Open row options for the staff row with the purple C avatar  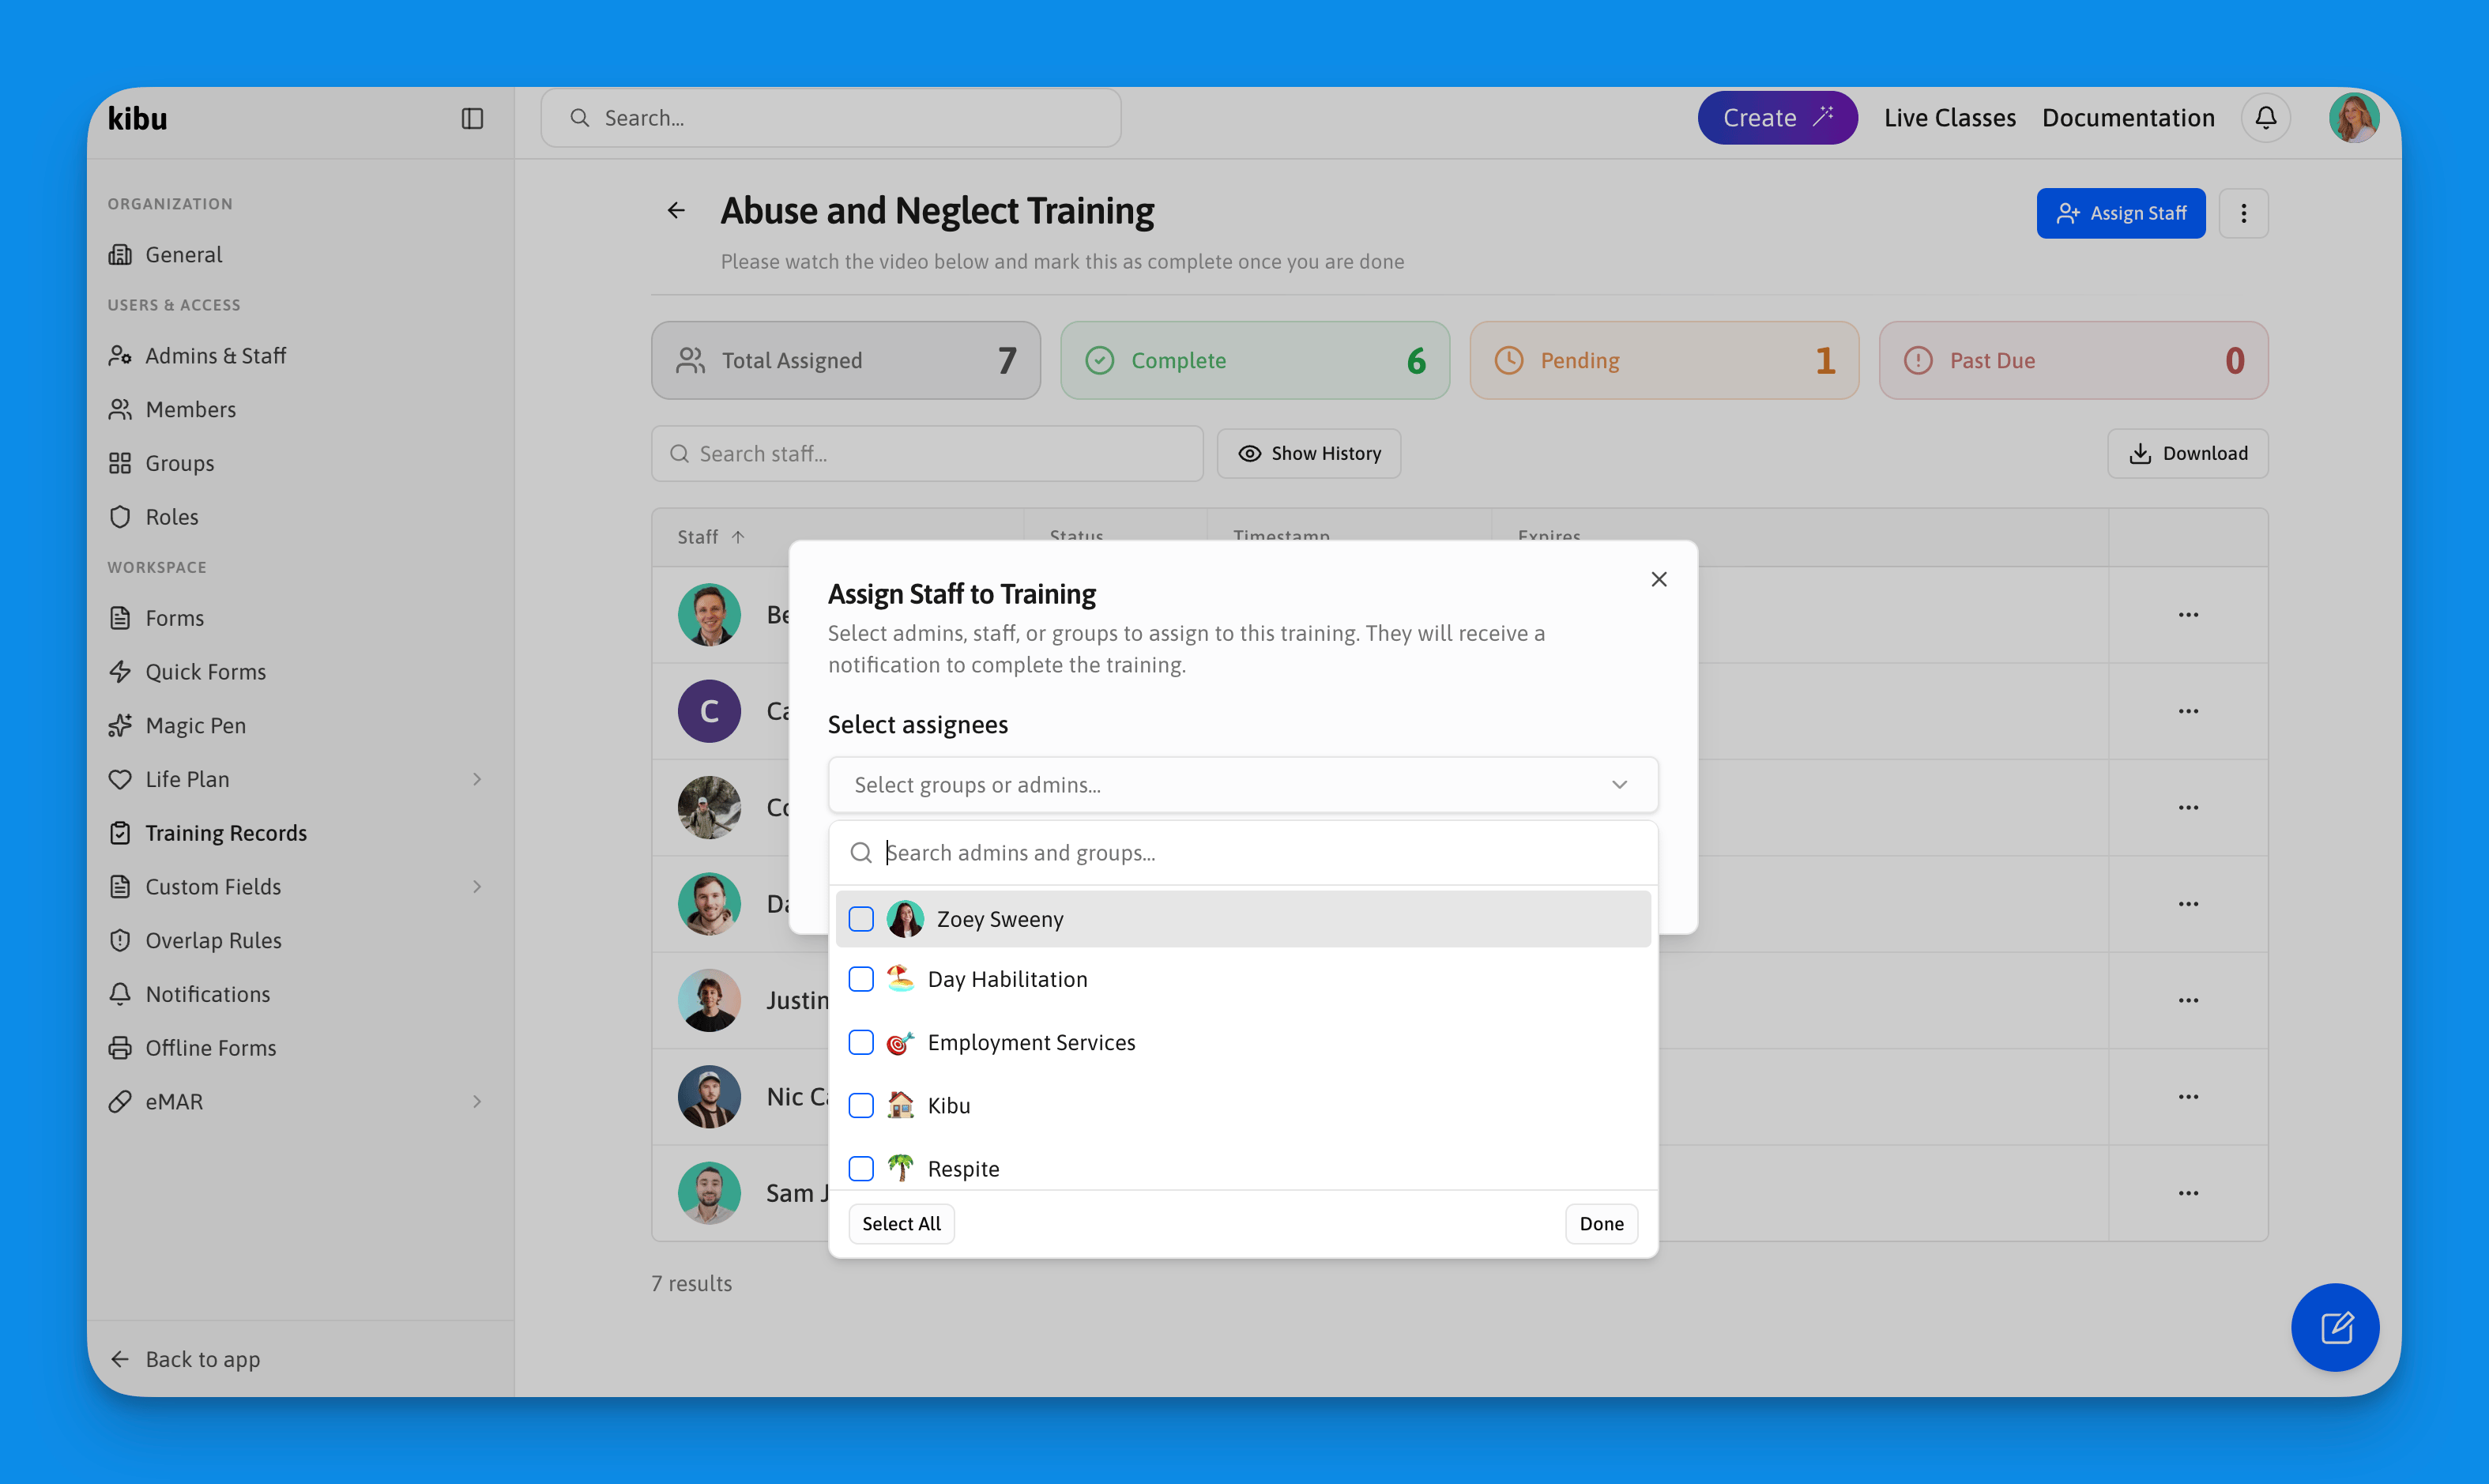pos(2188,711)
